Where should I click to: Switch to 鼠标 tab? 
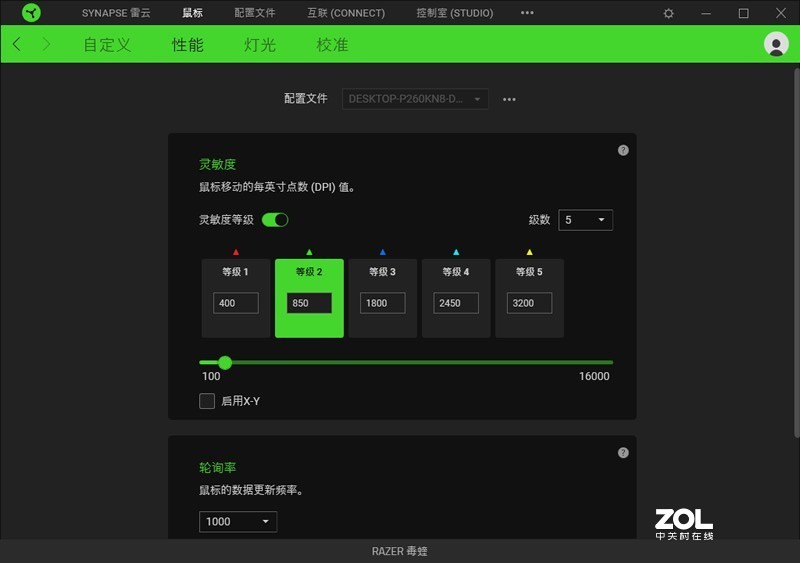coord(192,13)
